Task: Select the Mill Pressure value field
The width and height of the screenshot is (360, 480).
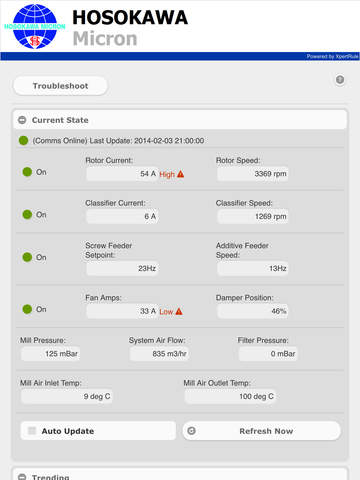Action: 50,354
